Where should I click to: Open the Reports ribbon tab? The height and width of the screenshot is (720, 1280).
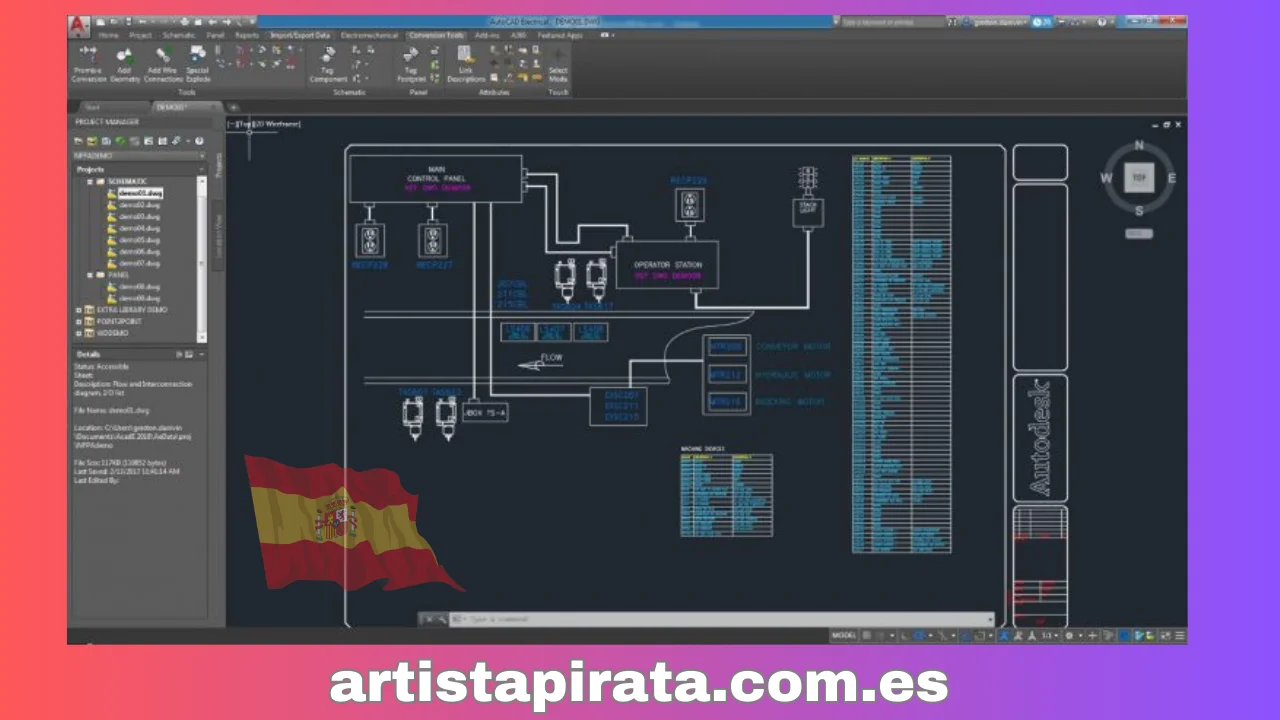(x=247, y=35)
